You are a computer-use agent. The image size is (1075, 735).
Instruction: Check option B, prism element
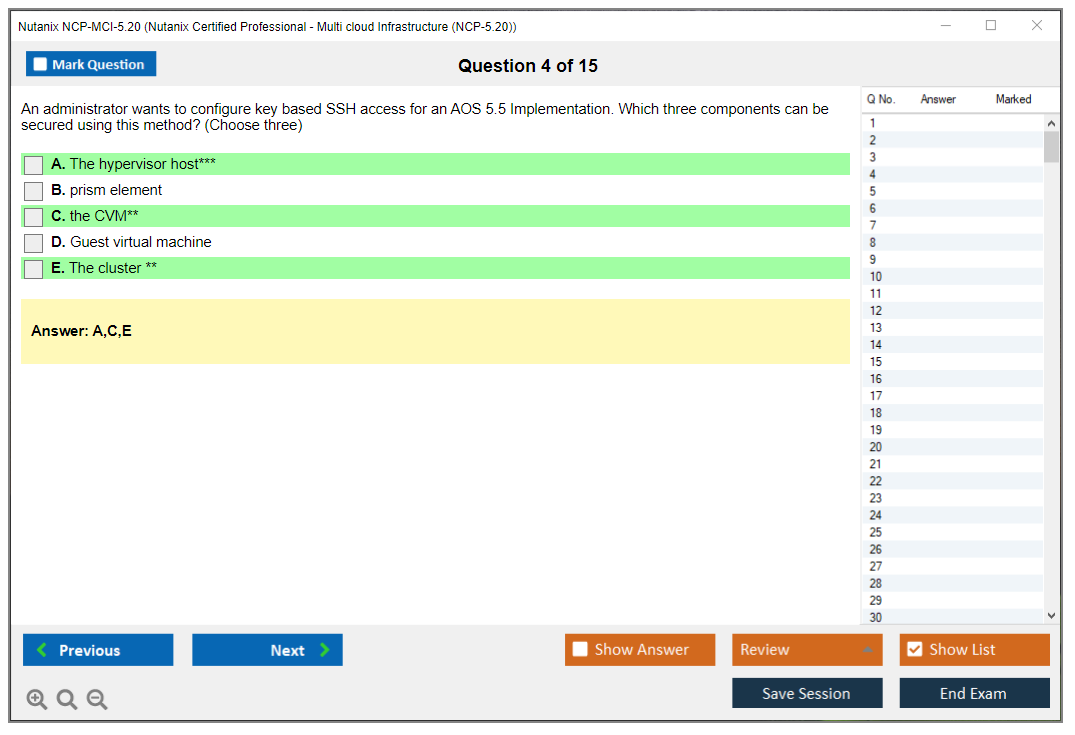34,191
